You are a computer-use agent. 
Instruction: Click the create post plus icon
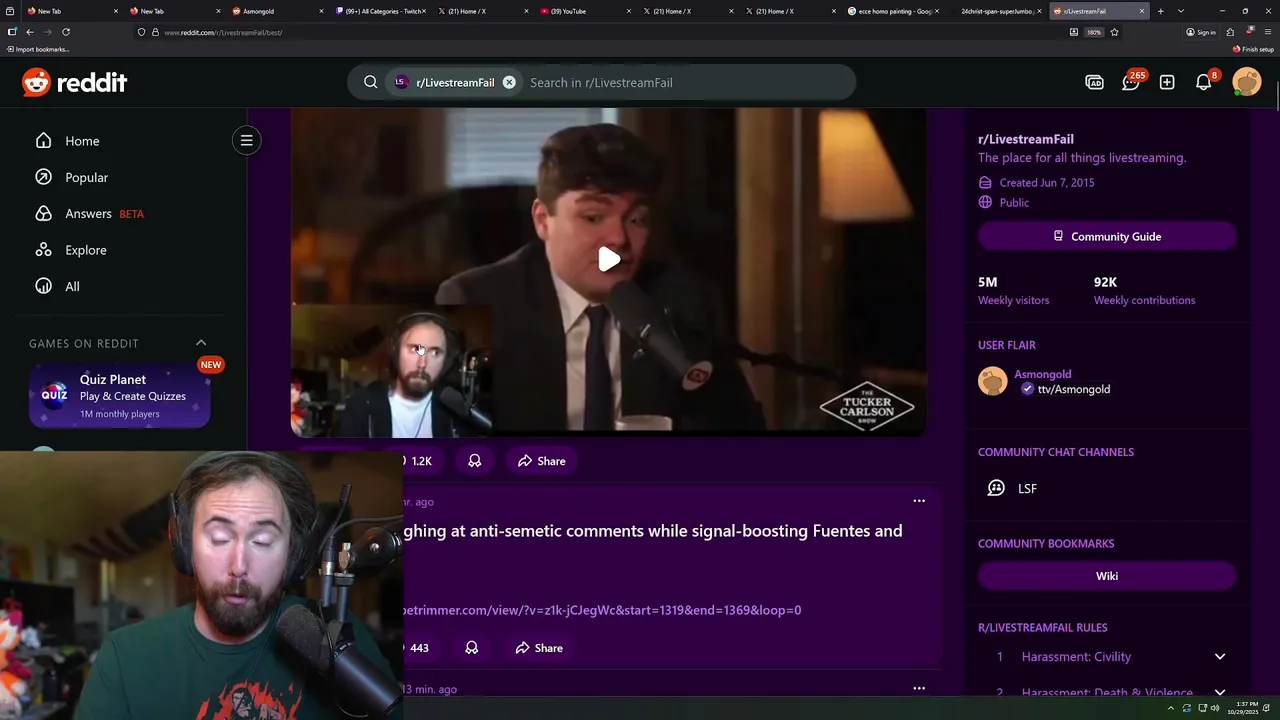1167,82
